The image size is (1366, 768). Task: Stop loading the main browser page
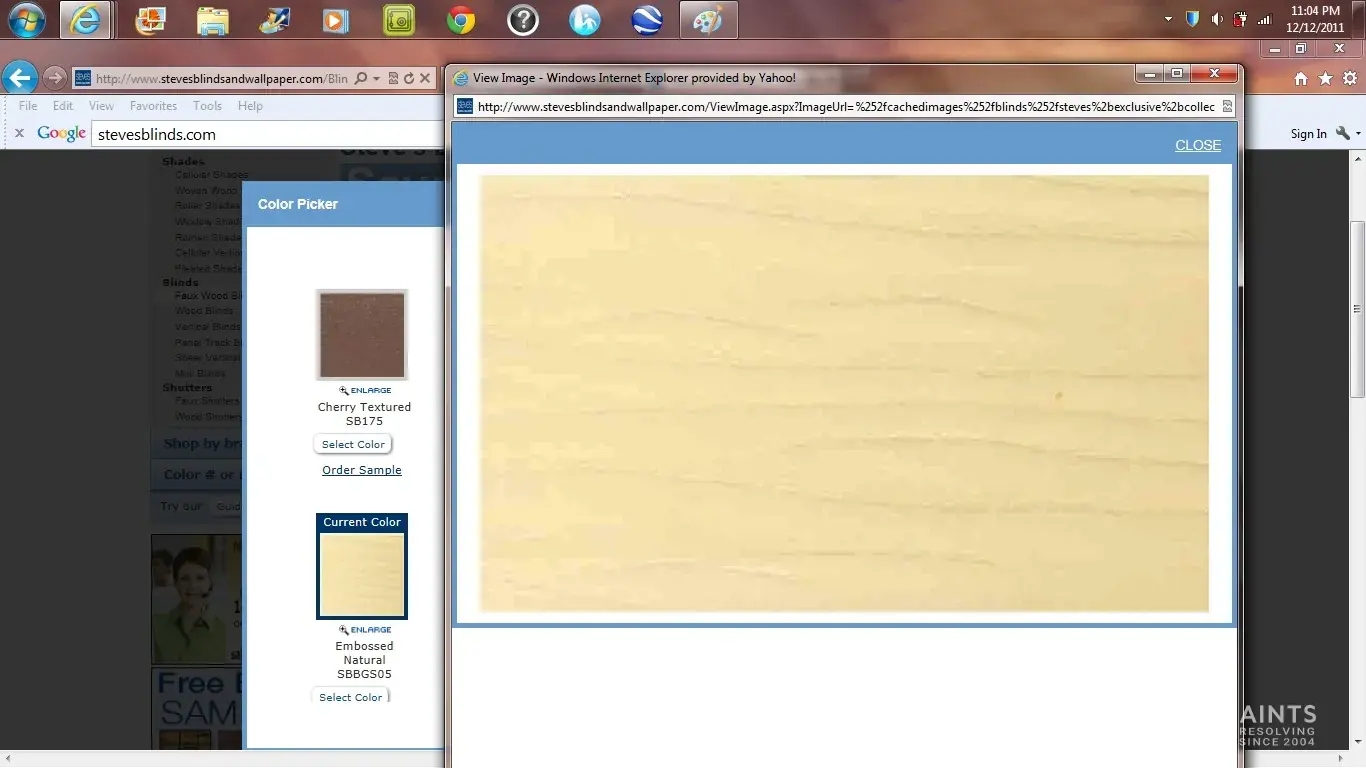[x=425, y=78]
